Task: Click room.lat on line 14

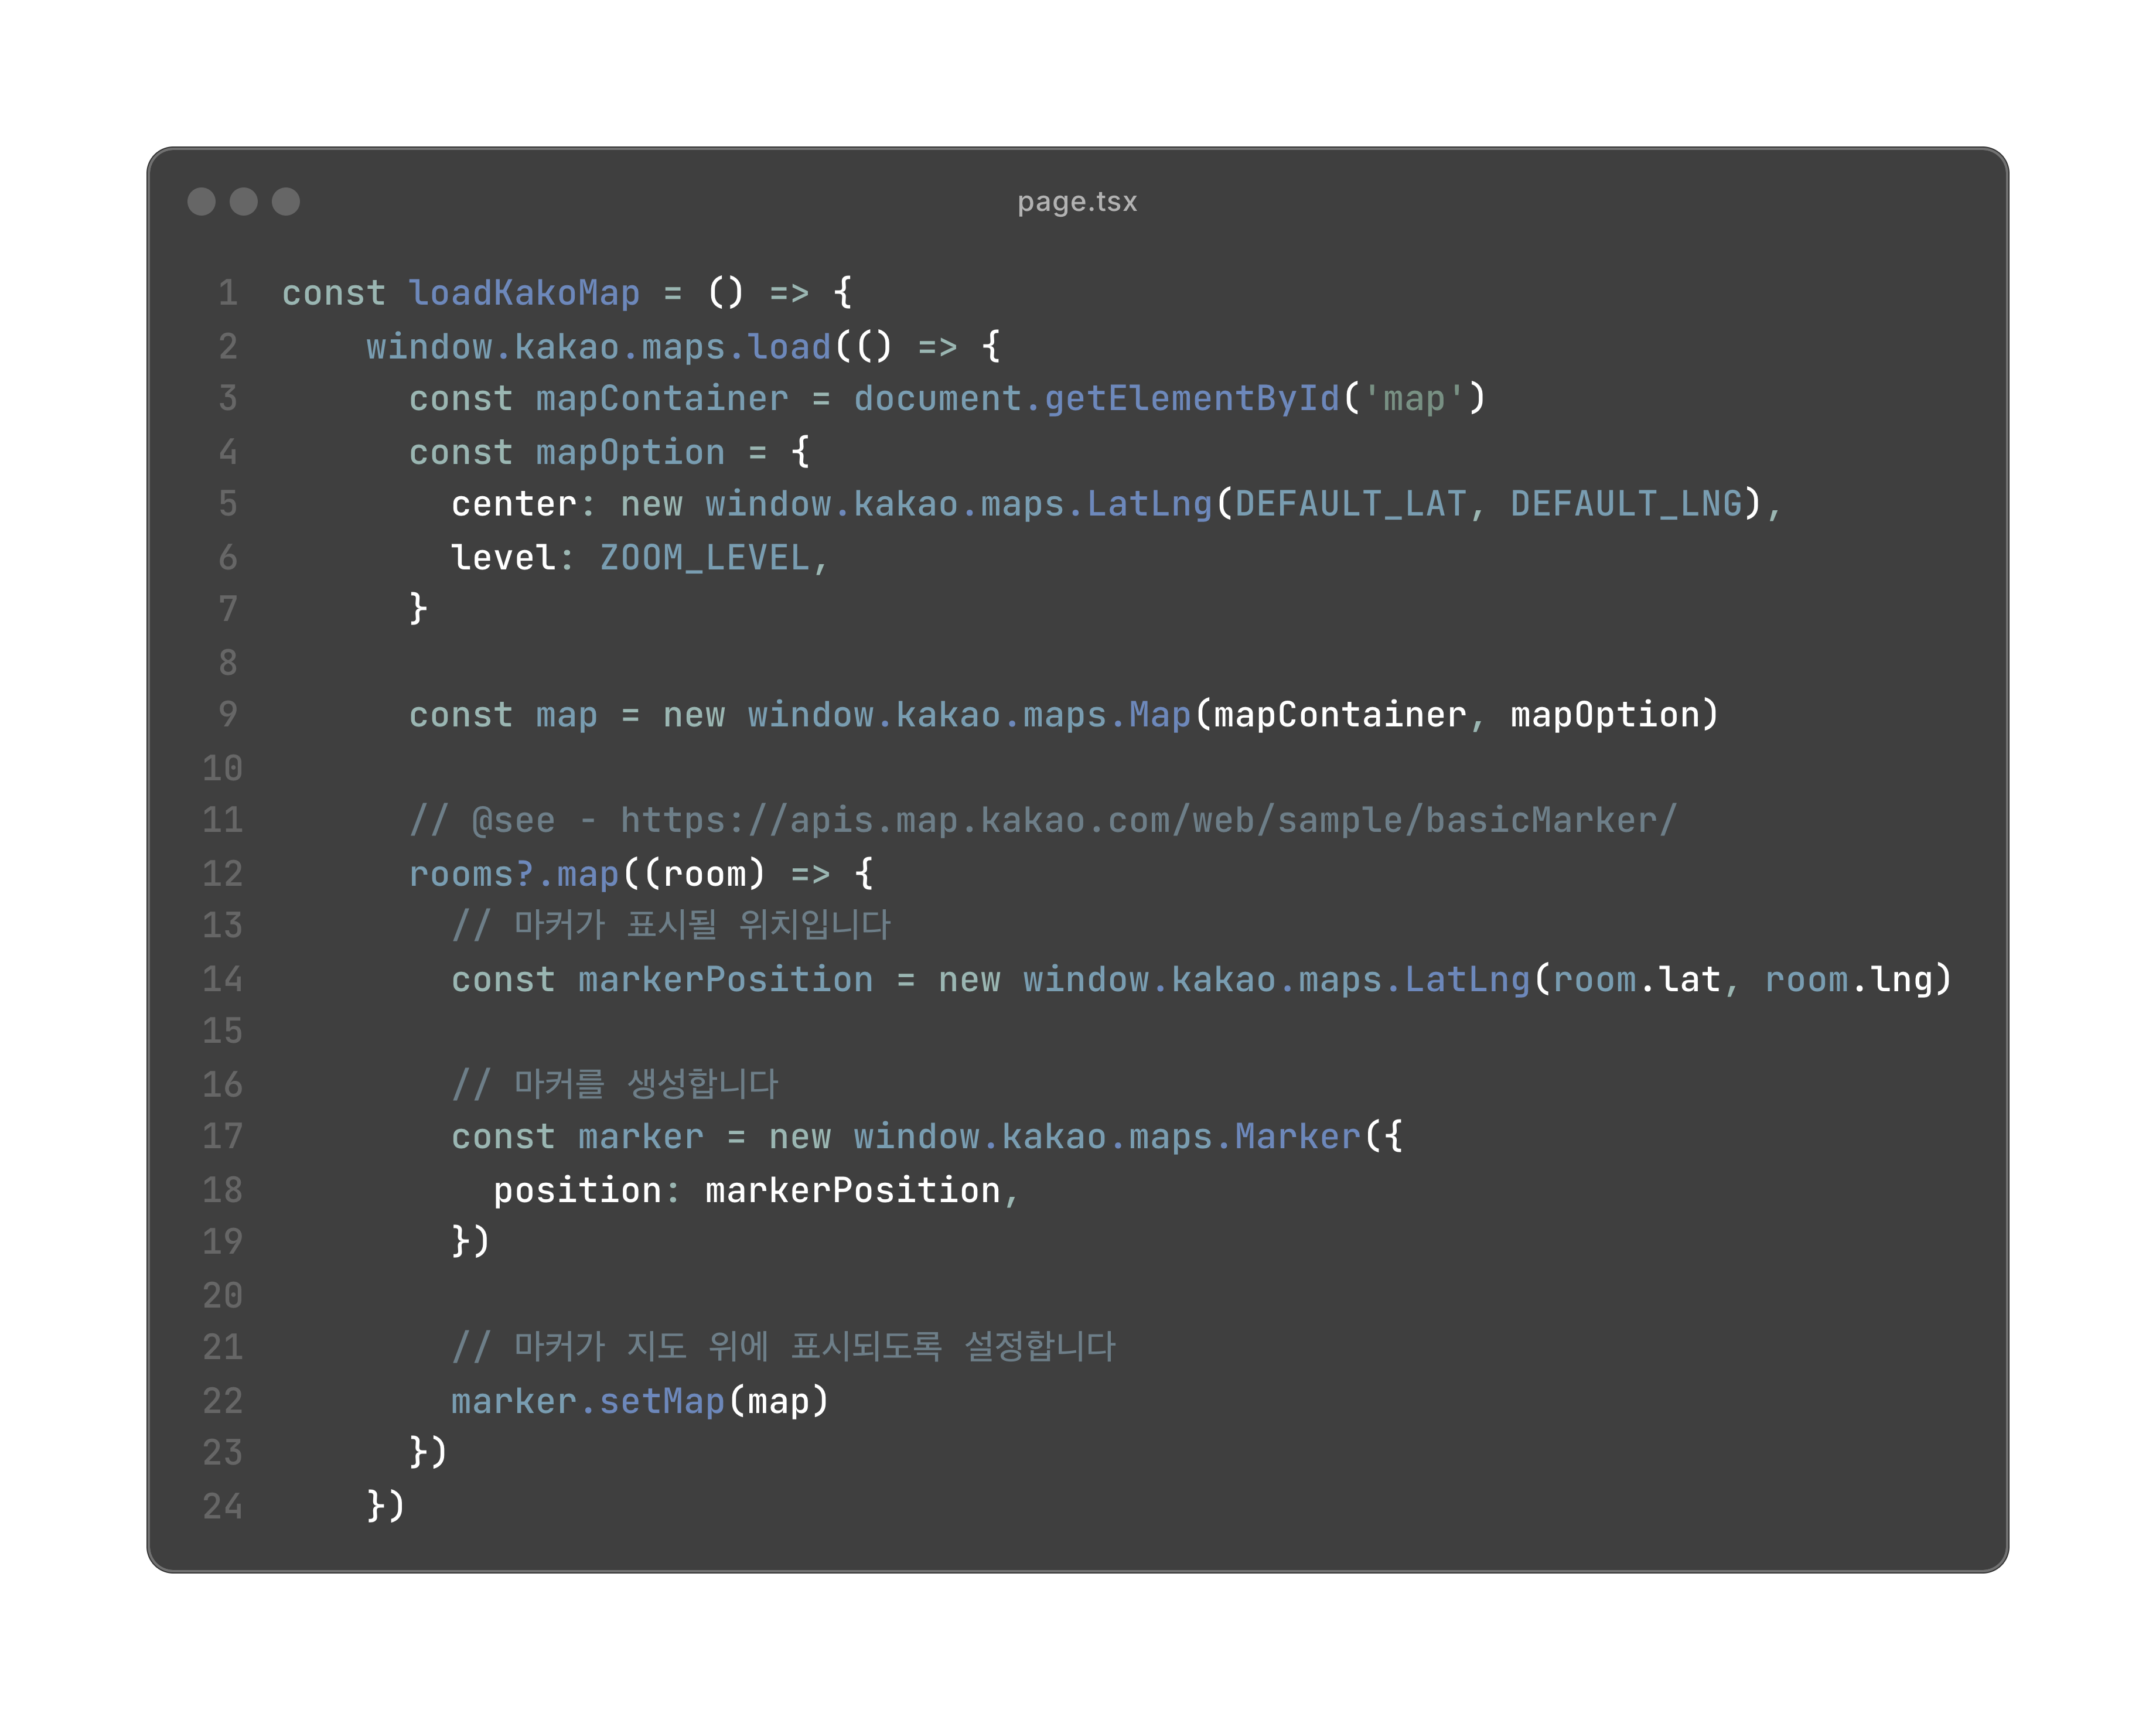Action: coord(1636,980)
